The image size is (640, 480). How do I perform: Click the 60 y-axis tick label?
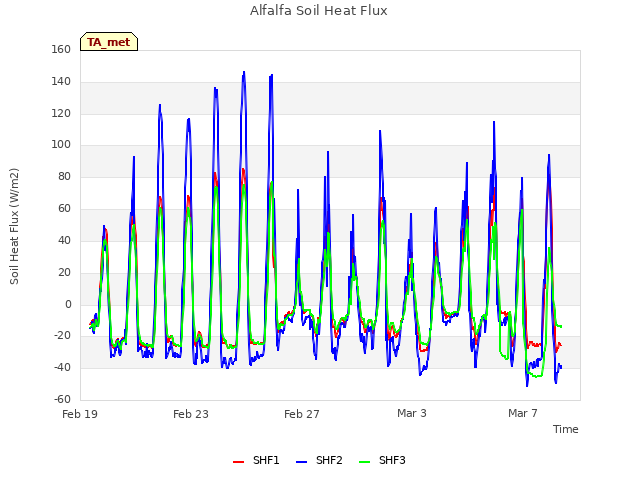pos(64,209)
